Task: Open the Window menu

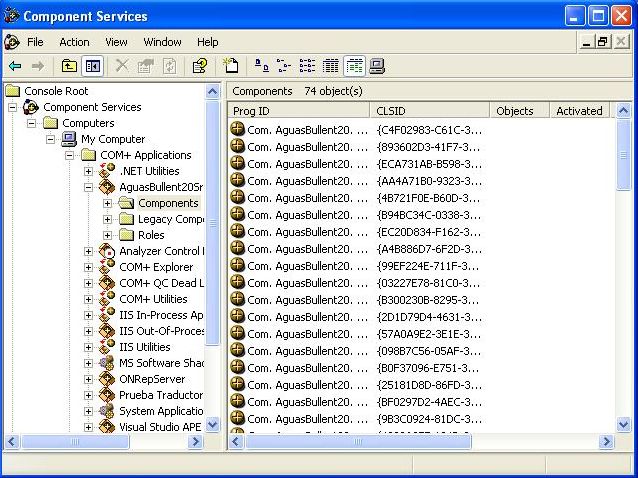Action: [162, 42]
